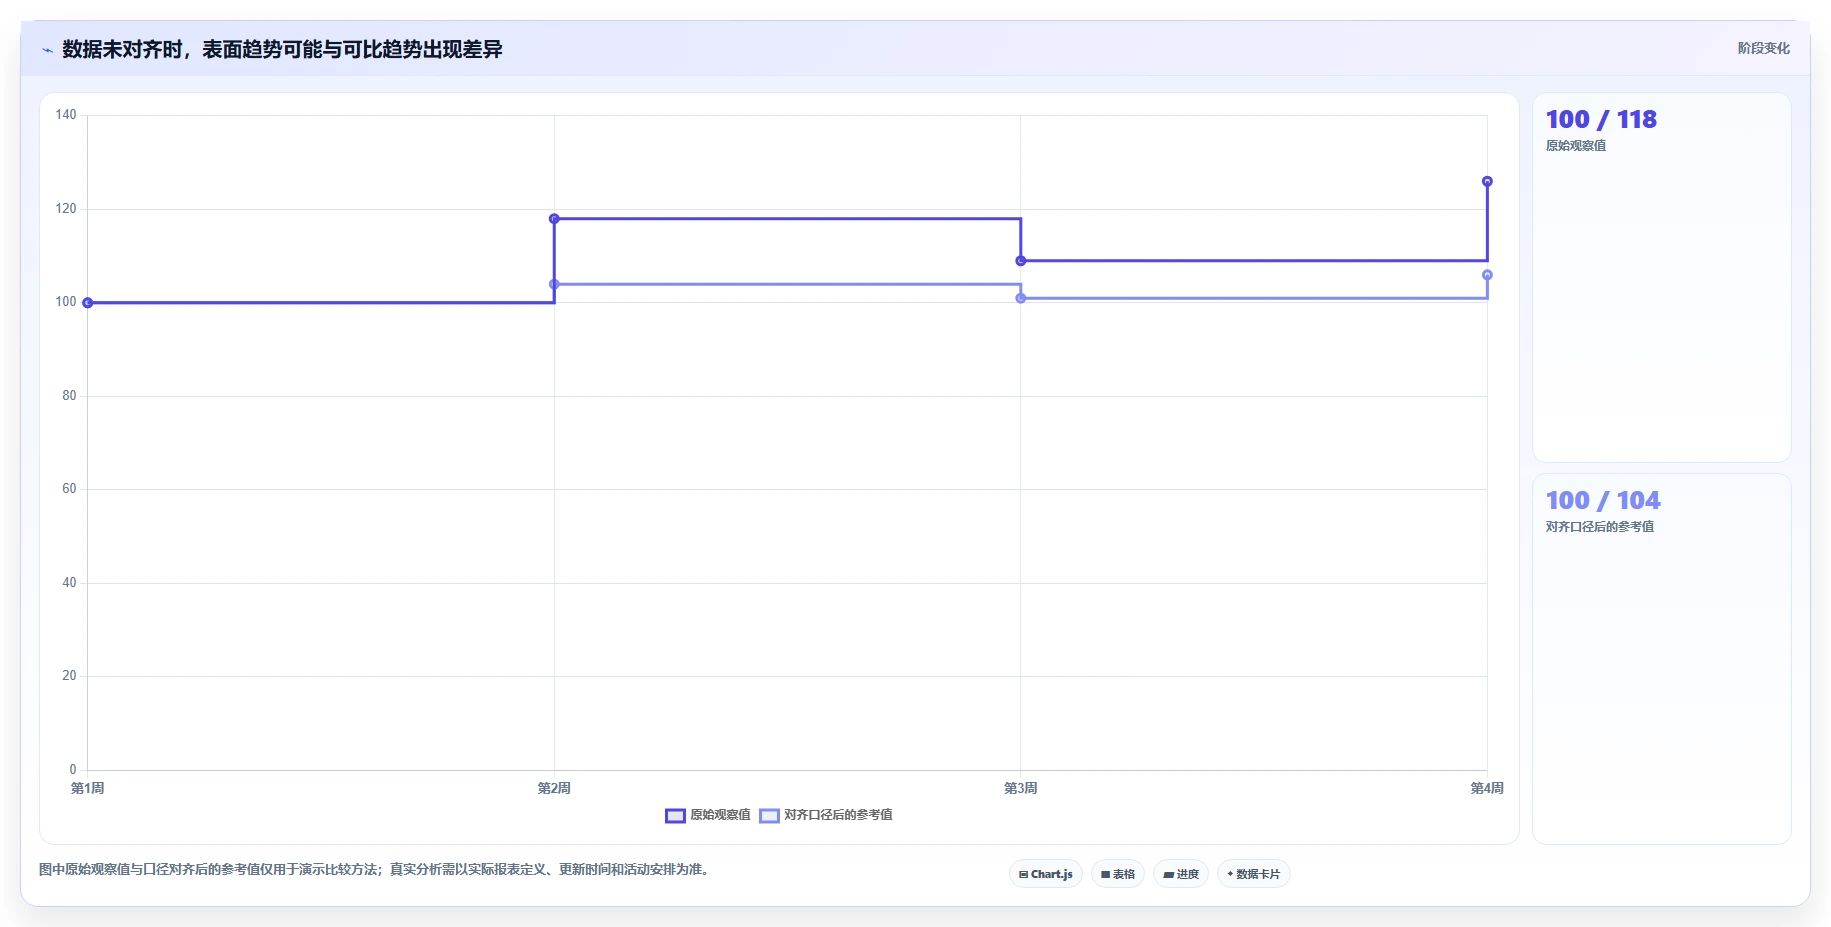1831x927 pixels.
Task: Click the 原始观察值 caption in the top card
Action: coord(1576,146)
